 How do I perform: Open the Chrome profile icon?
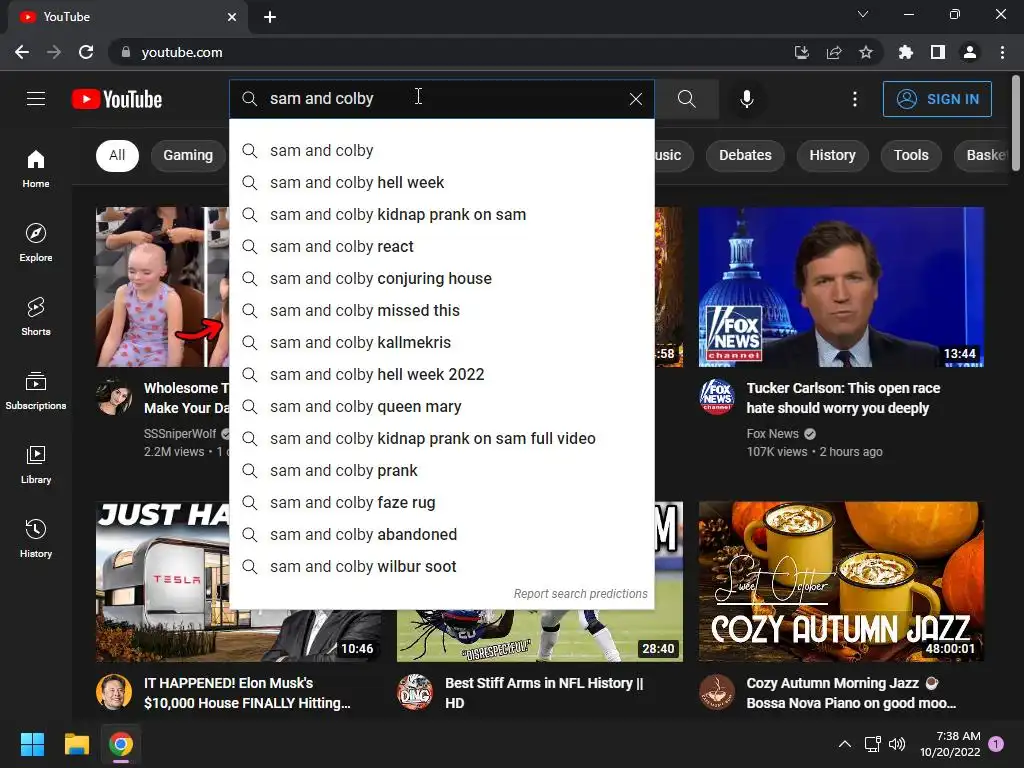tap(970, 52)
